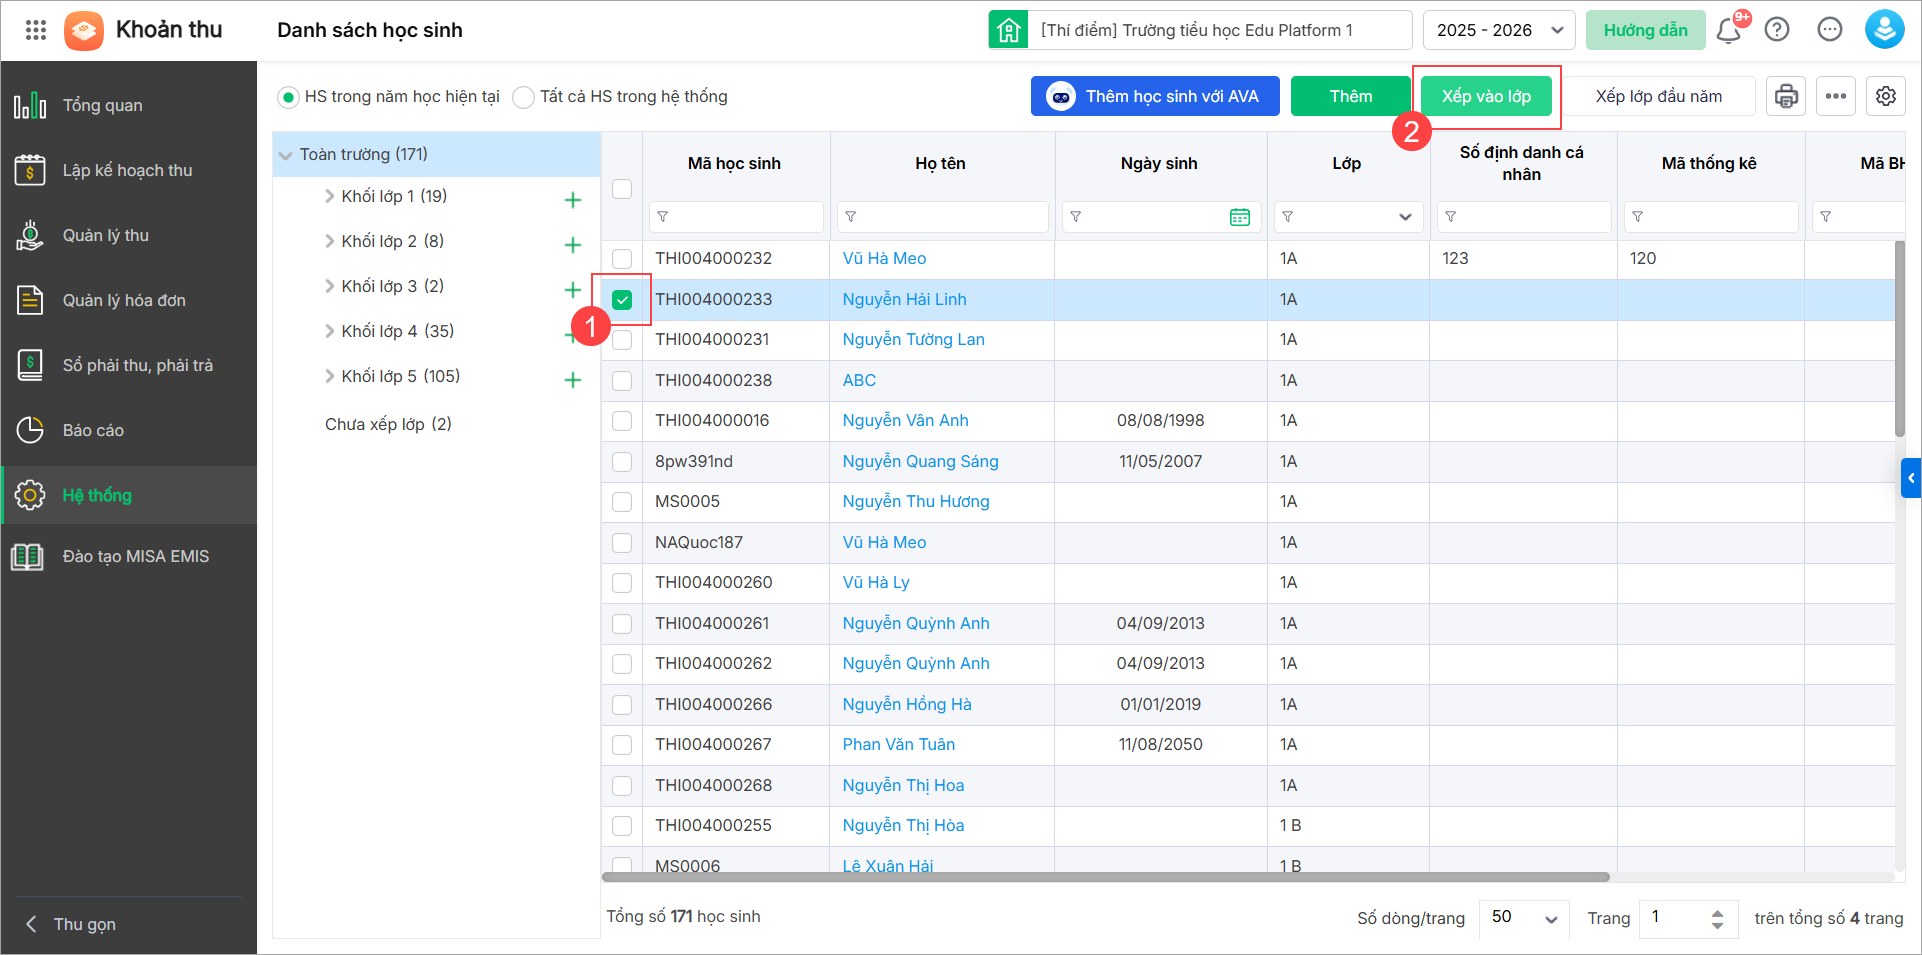Open Hệ thống in the sidebar

pos(129,495)
